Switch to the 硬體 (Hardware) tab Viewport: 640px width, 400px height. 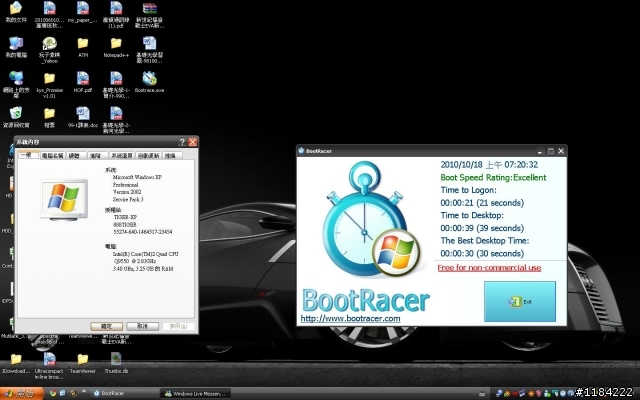[75, 156]
